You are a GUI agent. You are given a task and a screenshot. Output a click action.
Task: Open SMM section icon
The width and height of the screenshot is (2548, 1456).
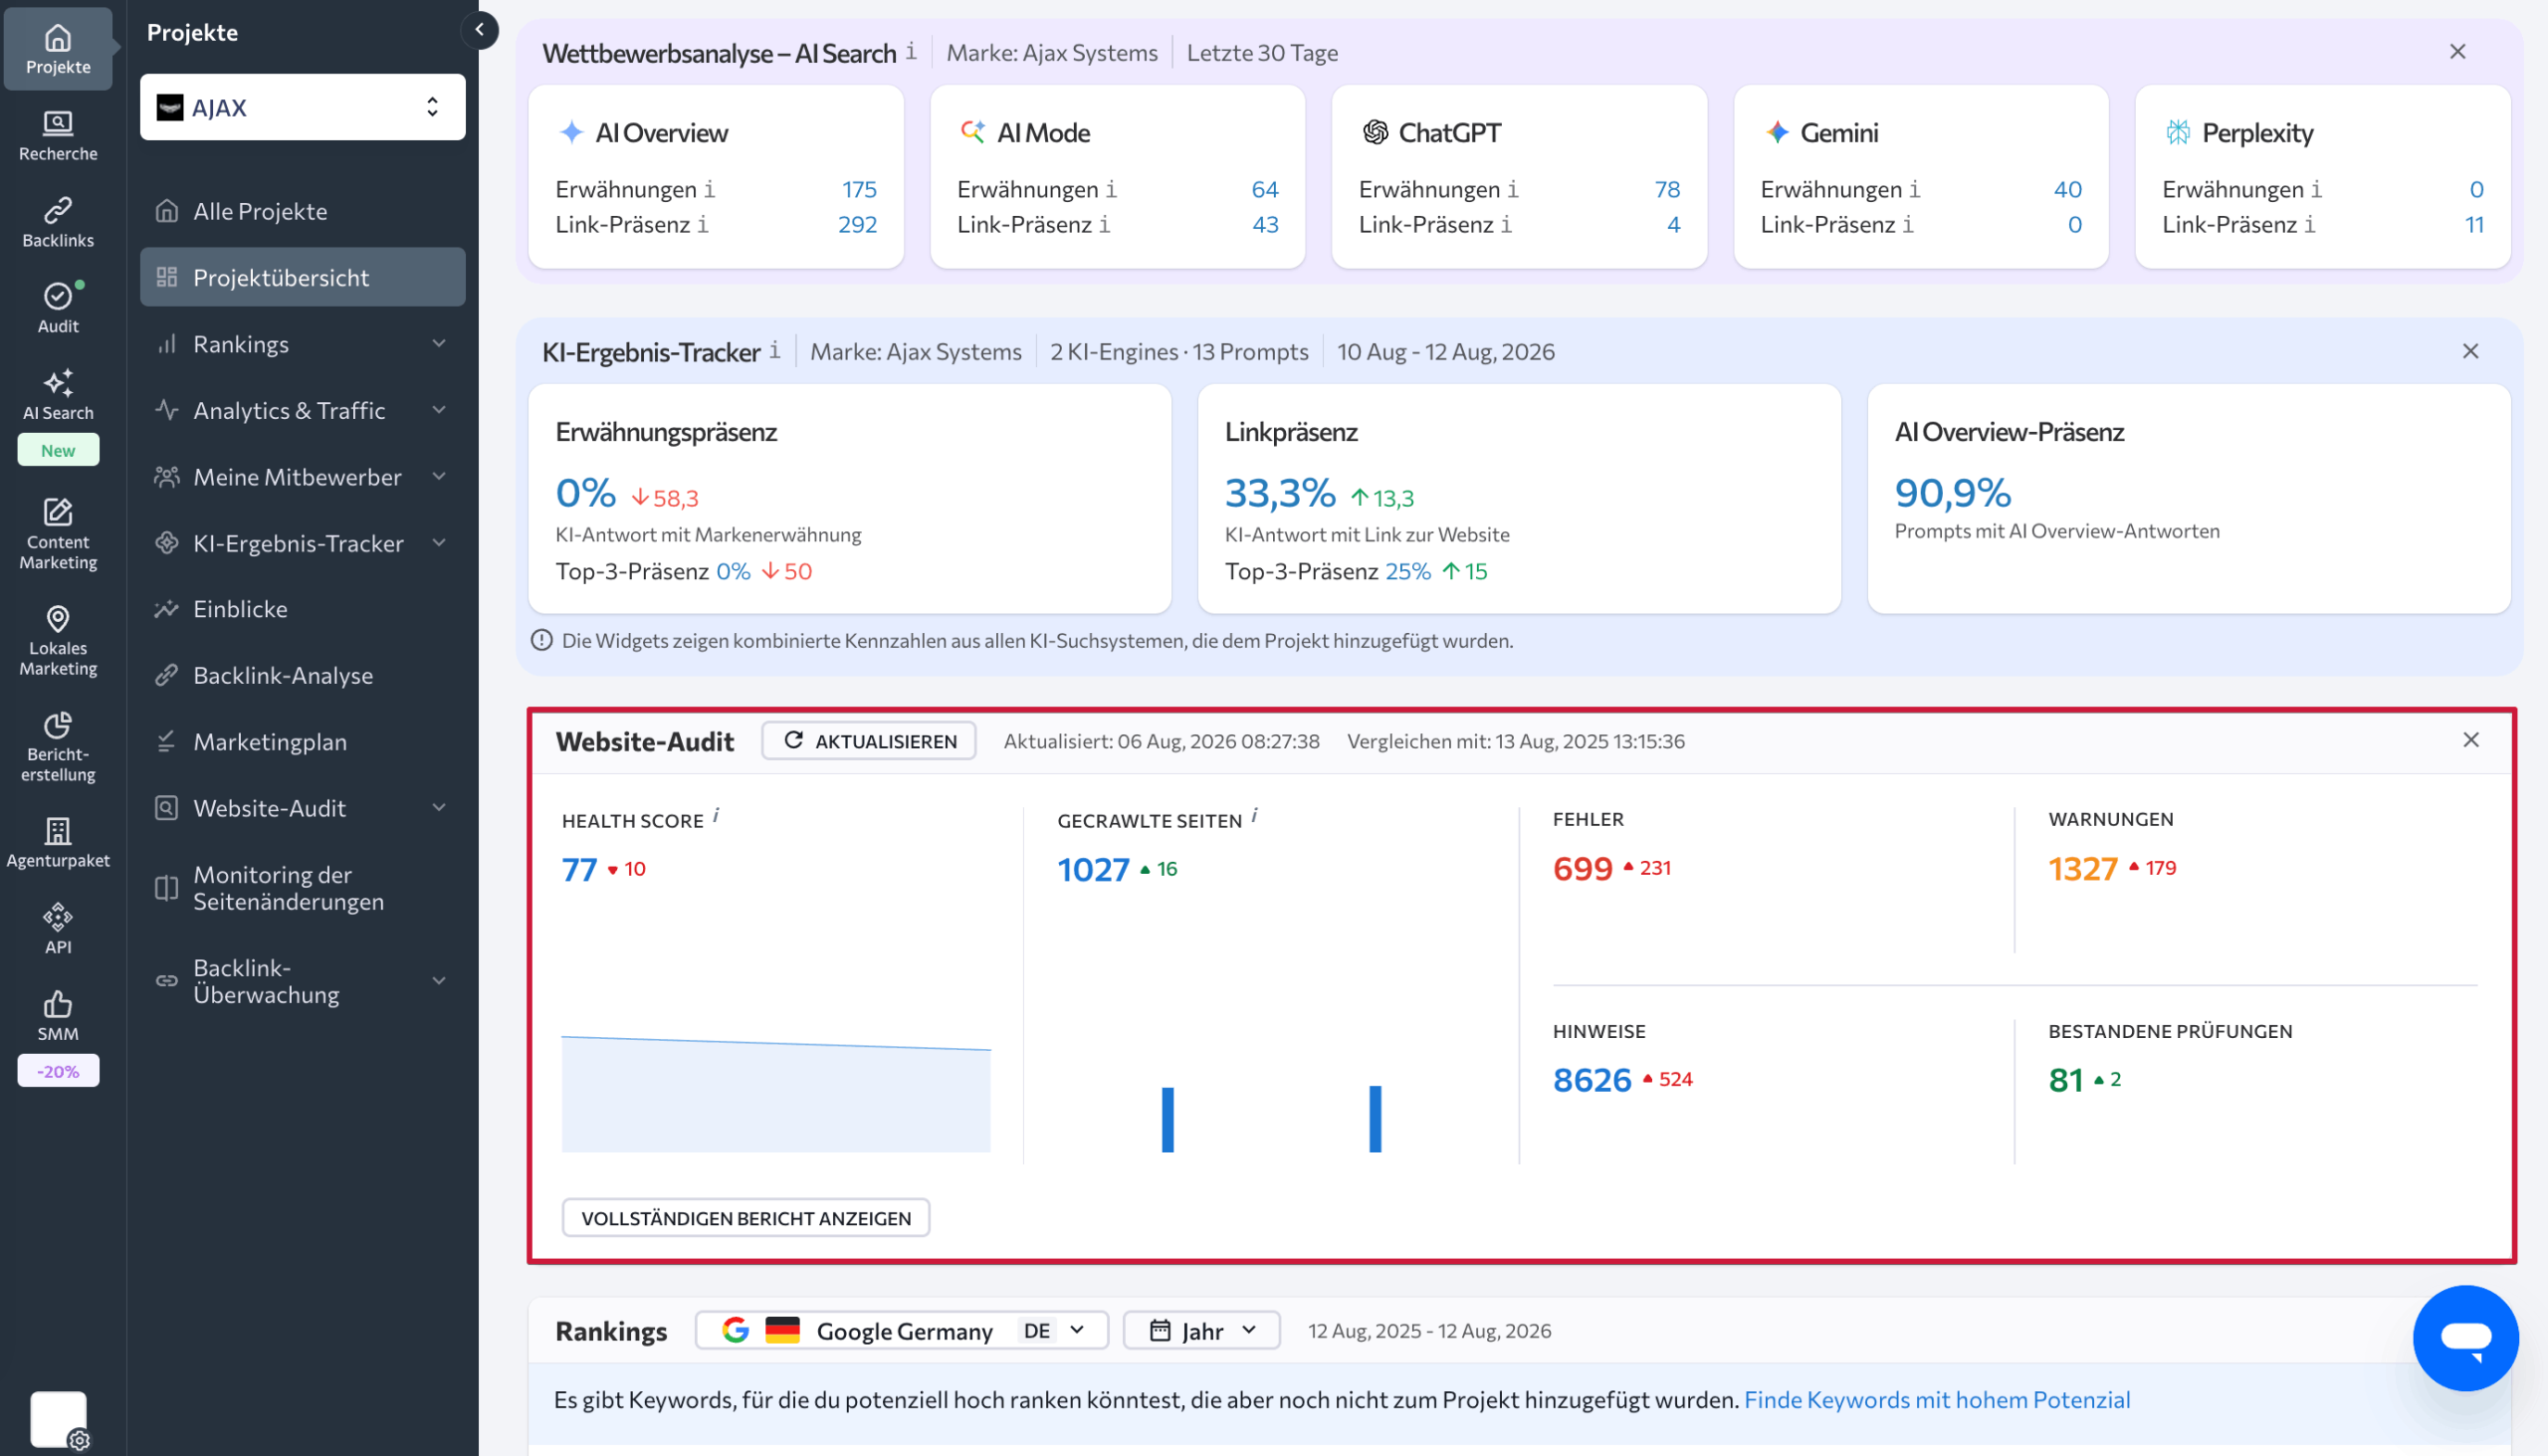[58, 1016]
